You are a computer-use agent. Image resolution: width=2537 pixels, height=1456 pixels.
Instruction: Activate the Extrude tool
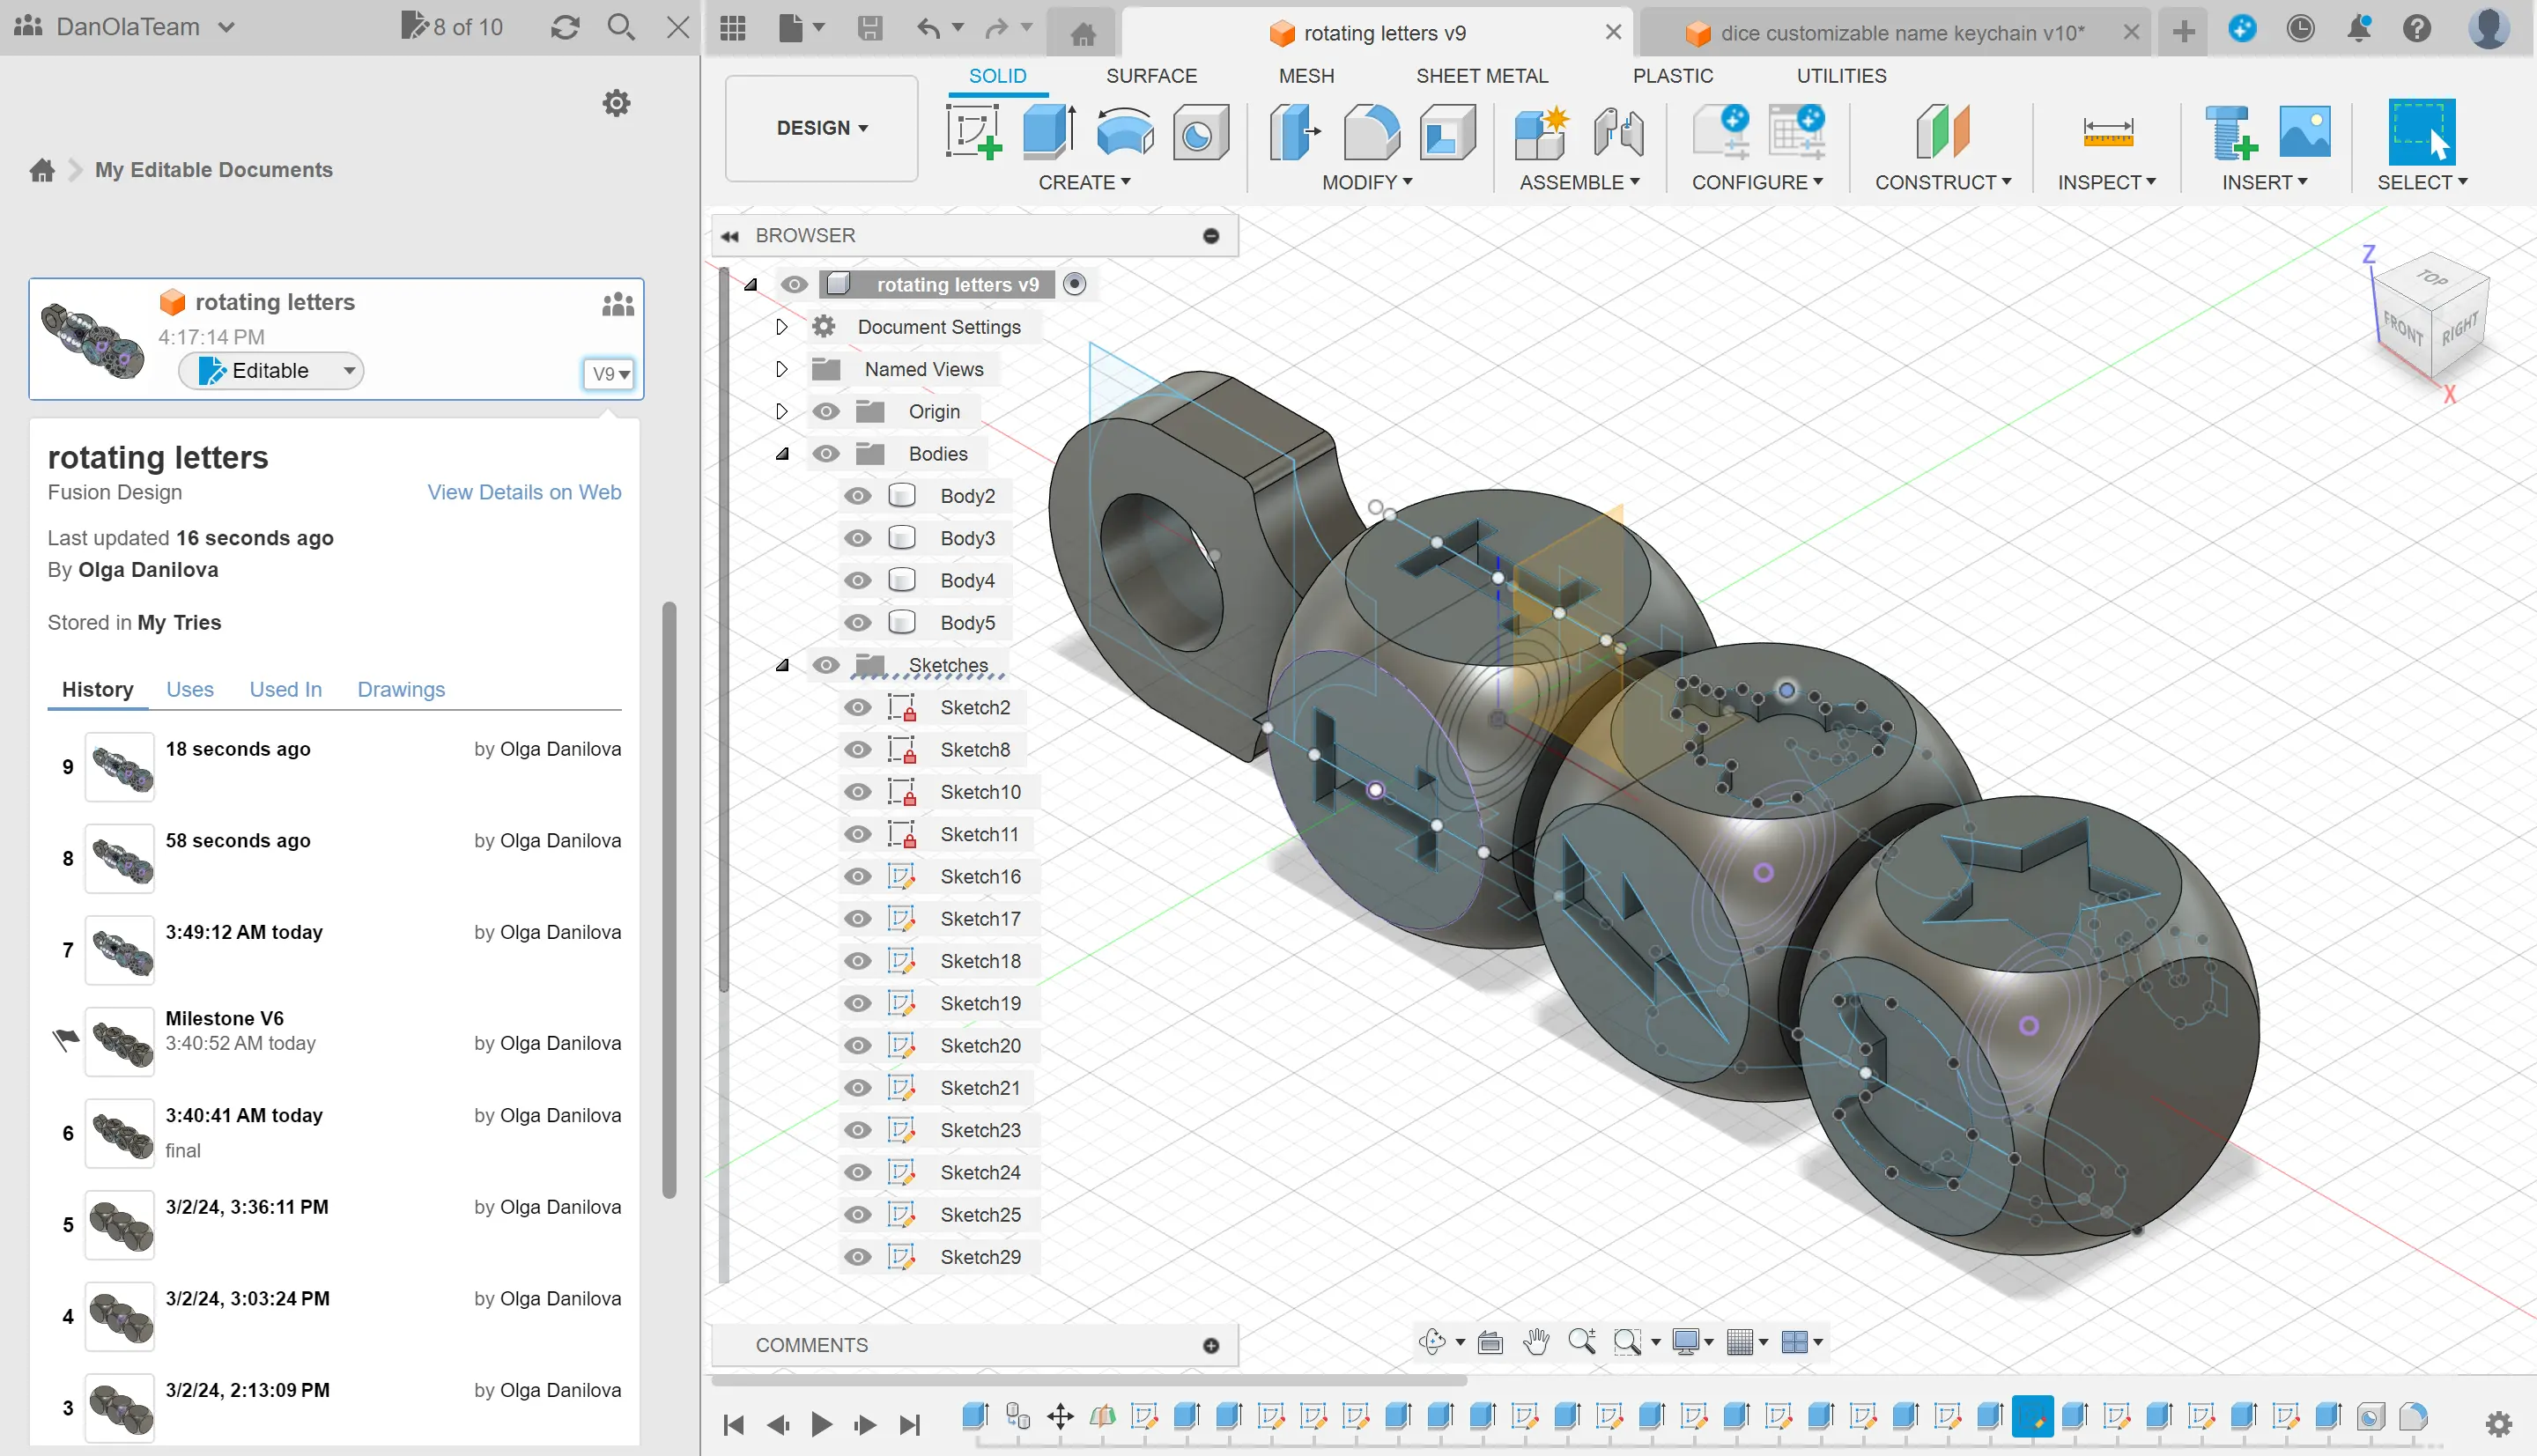click(x=1049, y=132)
